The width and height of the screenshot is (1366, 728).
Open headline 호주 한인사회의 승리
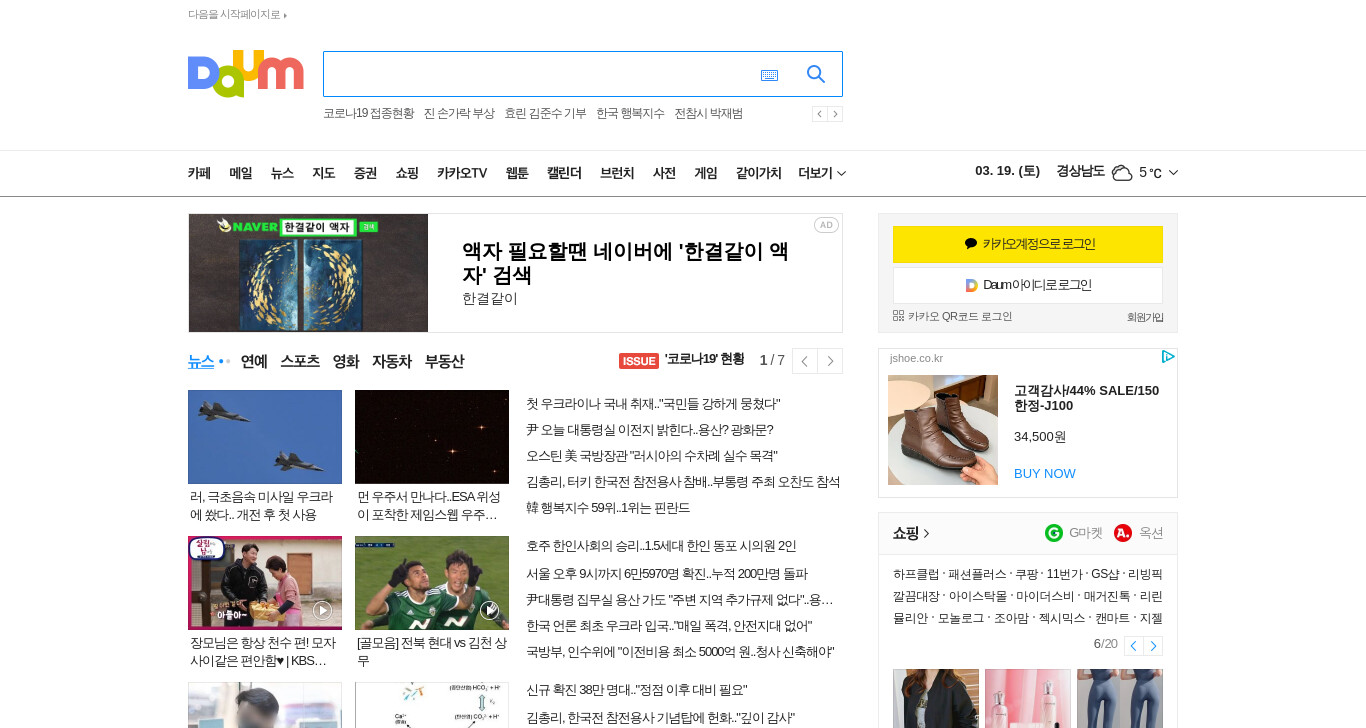point(661,546)
